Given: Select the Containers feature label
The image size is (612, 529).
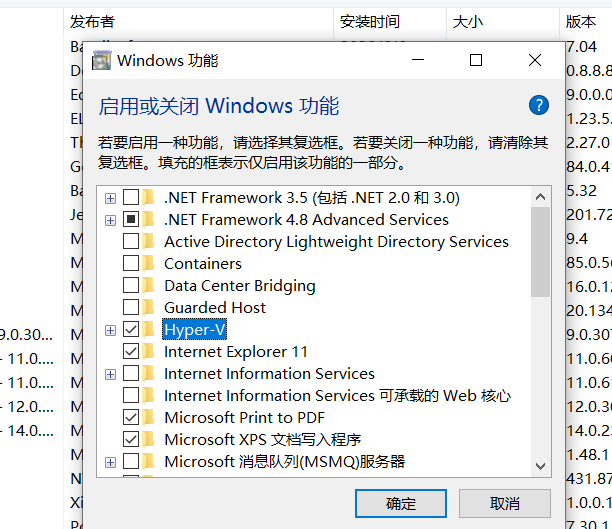Looking at the screenshot, I should click(203, 264).
